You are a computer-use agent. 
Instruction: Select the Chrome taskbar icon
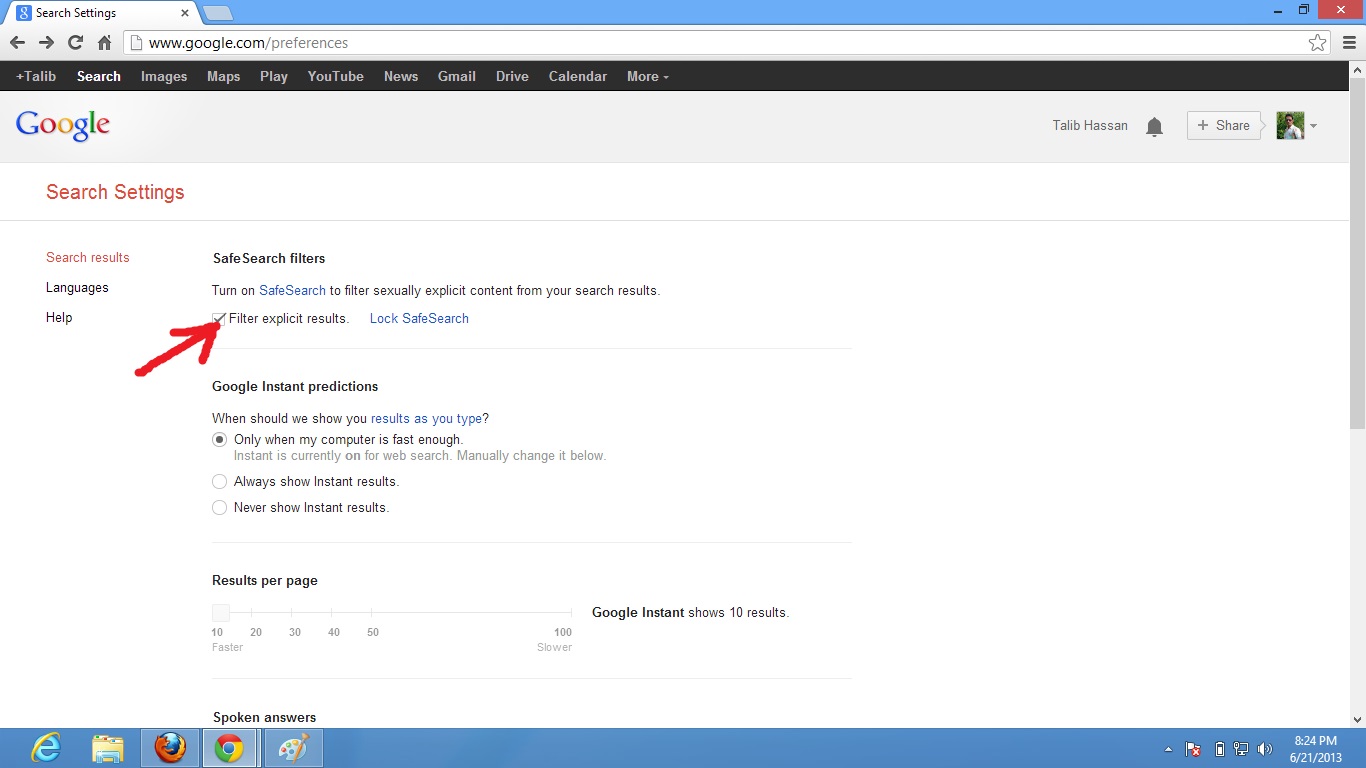(229, 748)
